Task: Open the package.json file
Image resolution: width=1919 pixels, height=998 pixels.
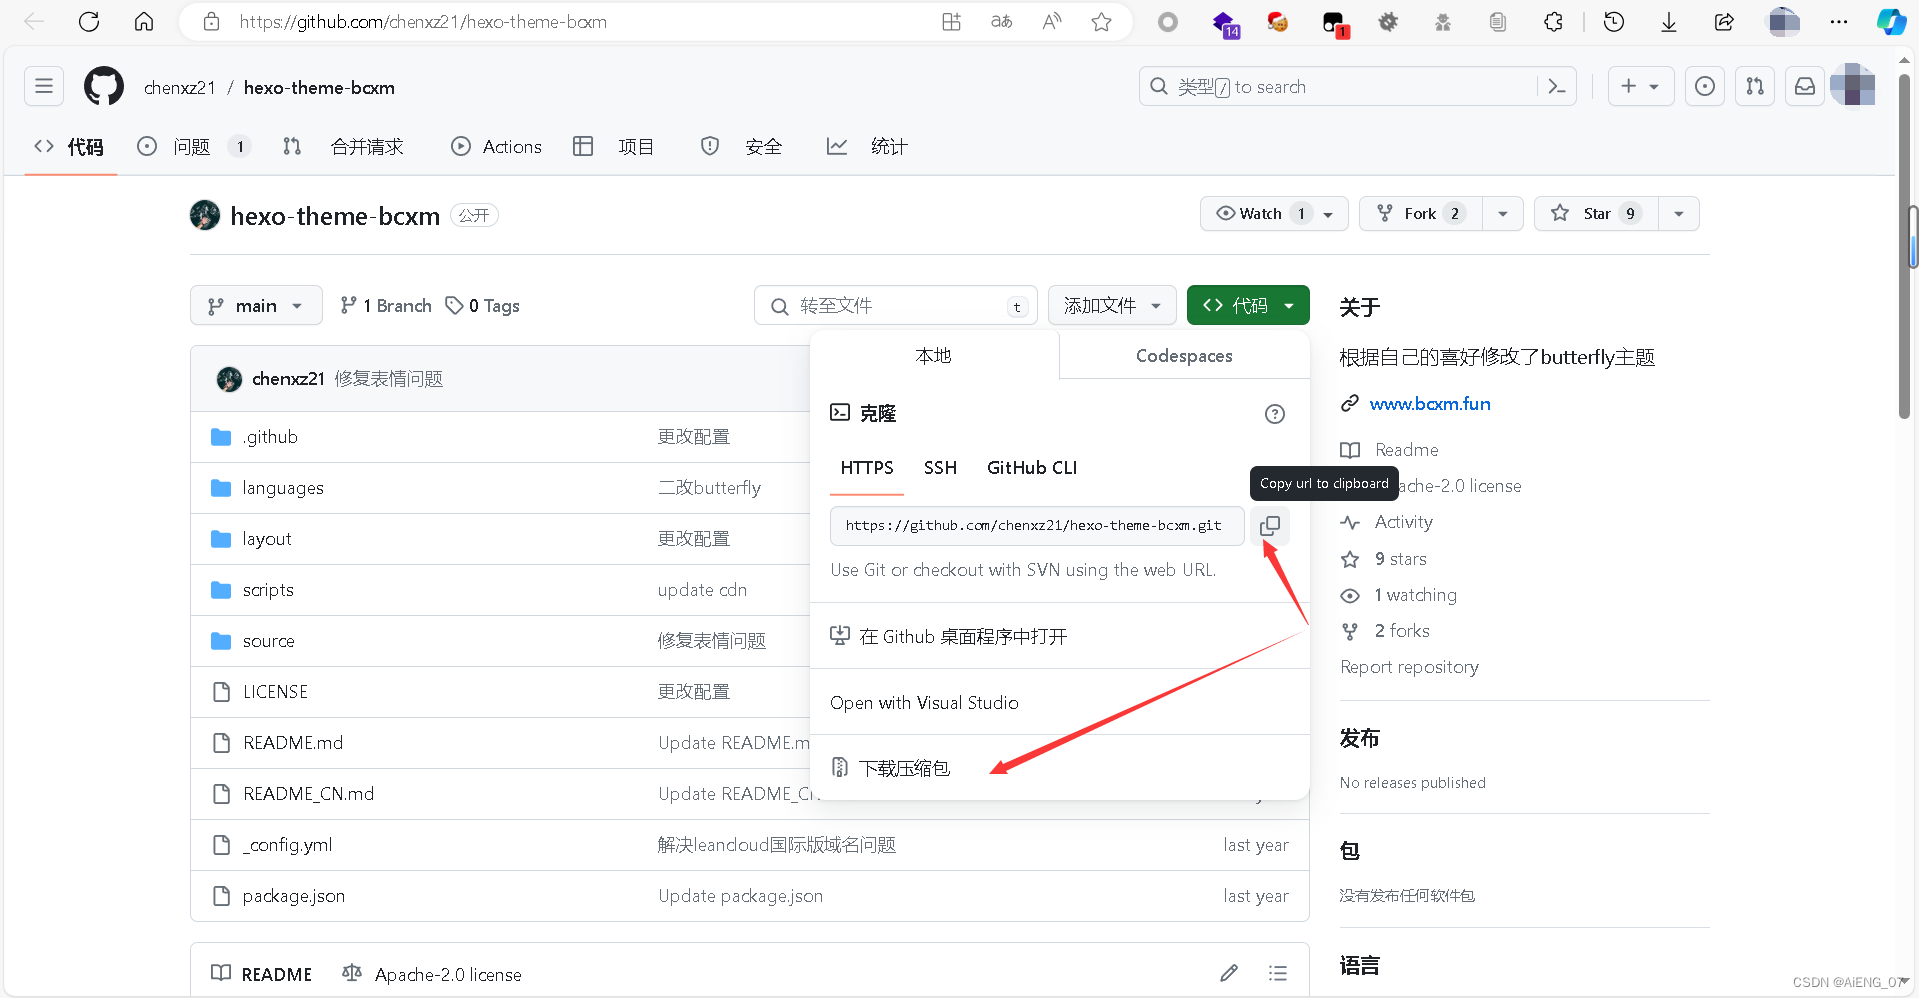Action: coord(293,896)
